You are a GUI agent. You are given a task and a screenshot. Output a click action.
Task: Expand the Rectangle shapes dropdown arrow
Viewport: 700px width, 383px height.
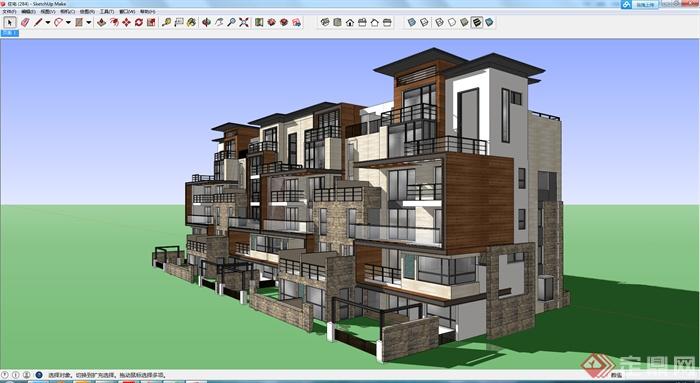point(88,22)
